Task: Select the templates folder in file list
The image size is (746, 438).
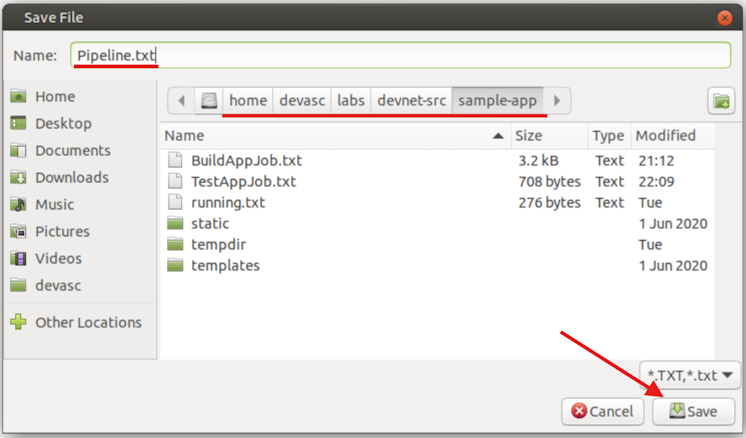Action: (225, 265)
